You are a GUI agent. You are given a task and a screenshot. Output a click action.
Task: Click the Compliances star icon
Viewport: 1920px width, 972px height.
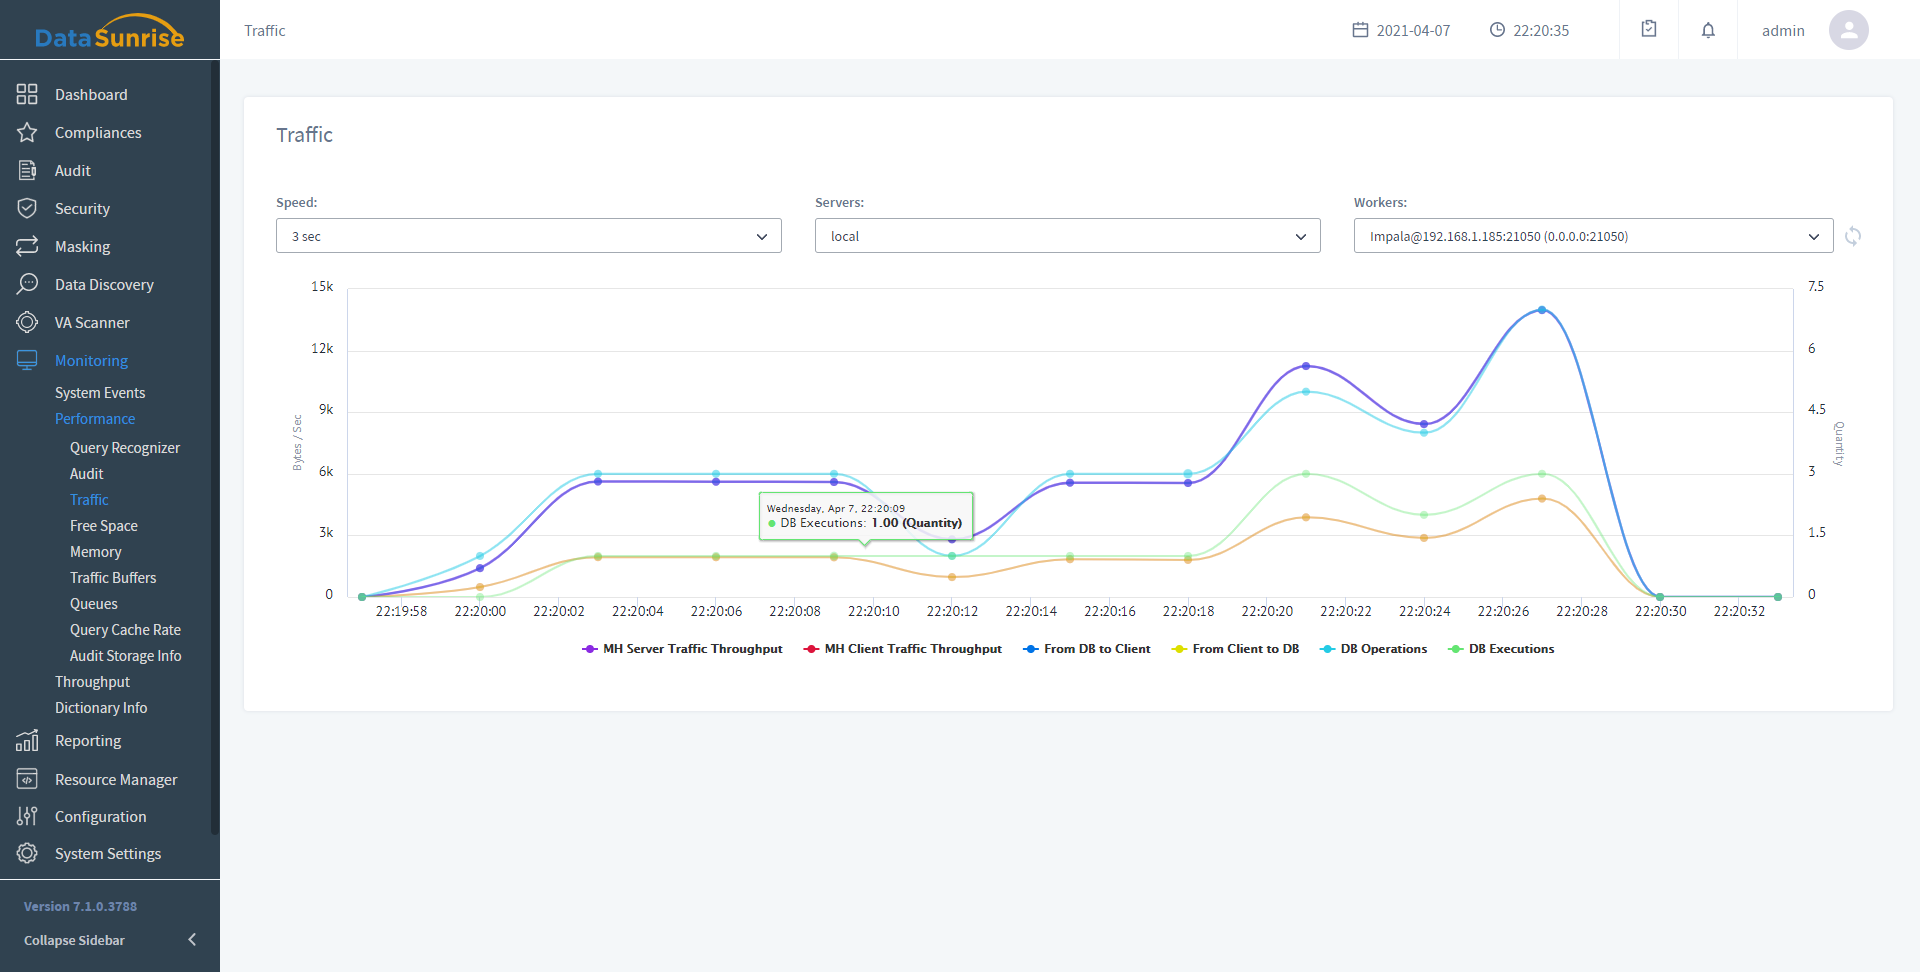[27, 132]
